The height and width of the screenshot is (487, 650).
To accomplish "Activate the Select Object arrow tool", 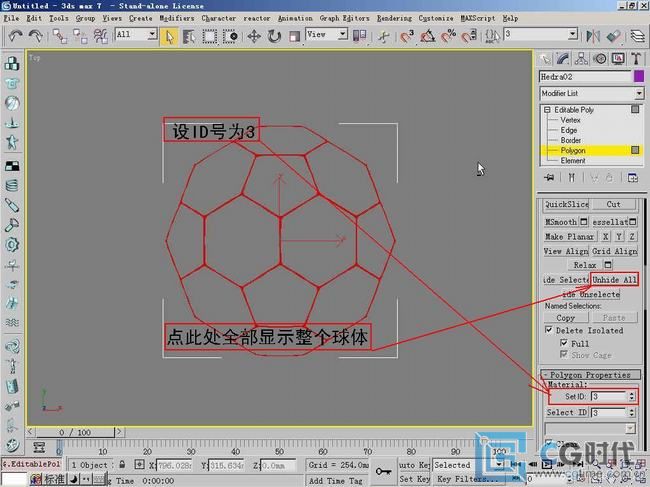I will click(169, 36).
